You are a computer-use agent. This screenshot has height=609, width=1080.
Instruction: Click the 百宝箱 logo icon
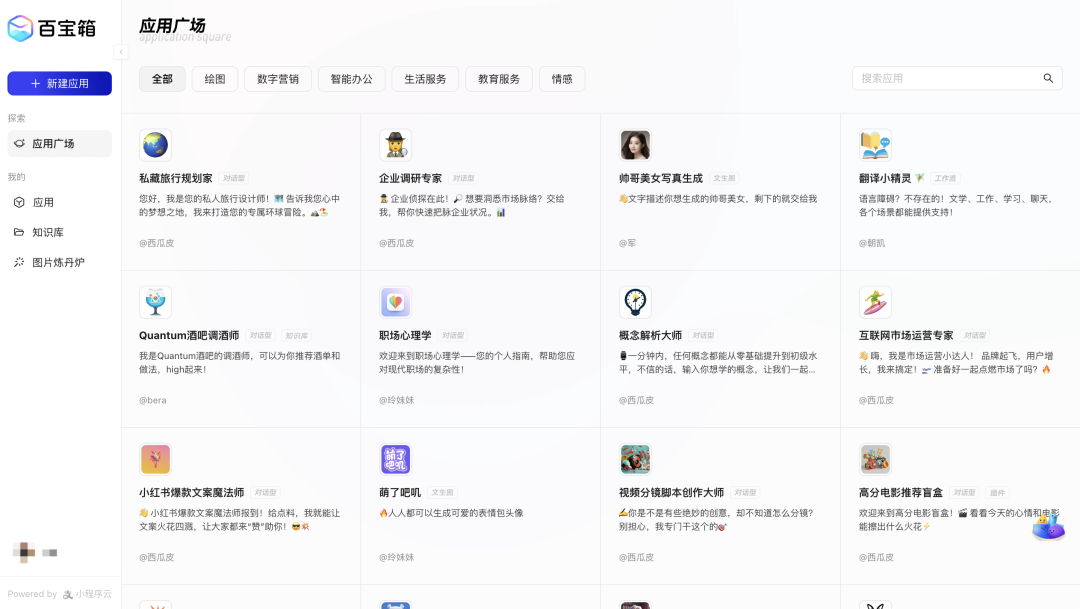tap(20, 28)
